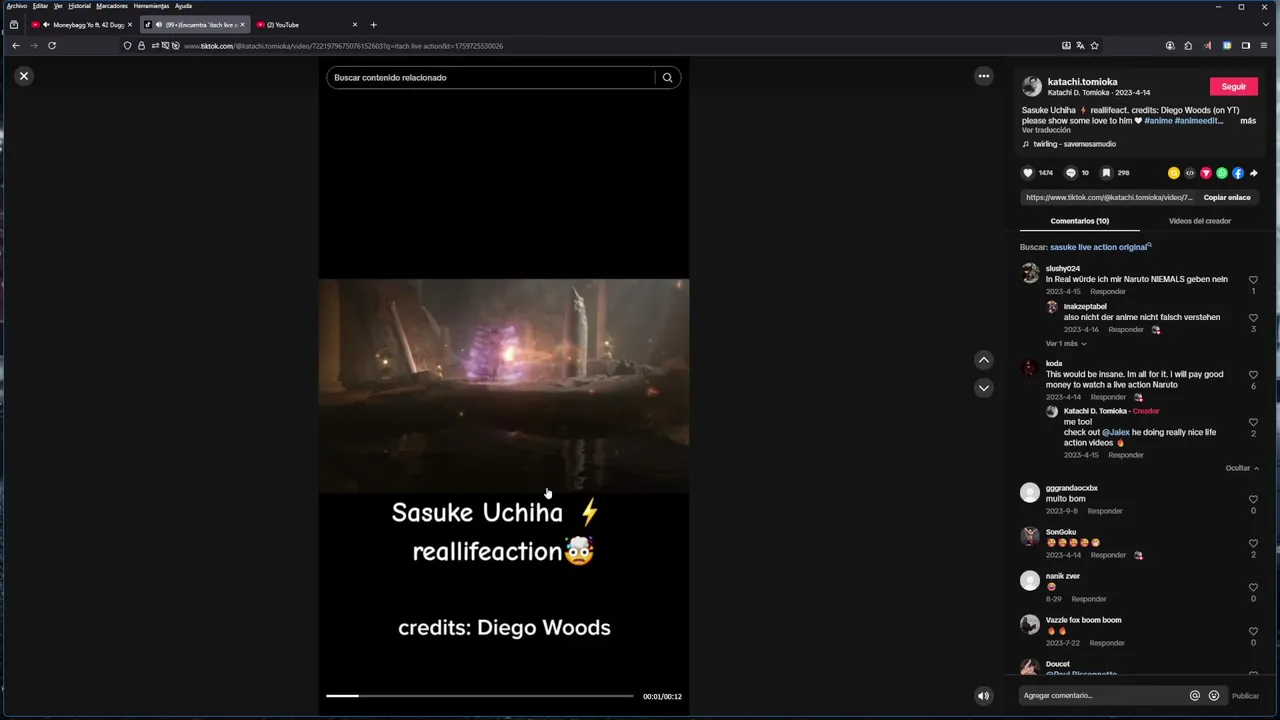Reply to gggrandaocxbx's comment

pyautogui.click(x=1105, y=511)
